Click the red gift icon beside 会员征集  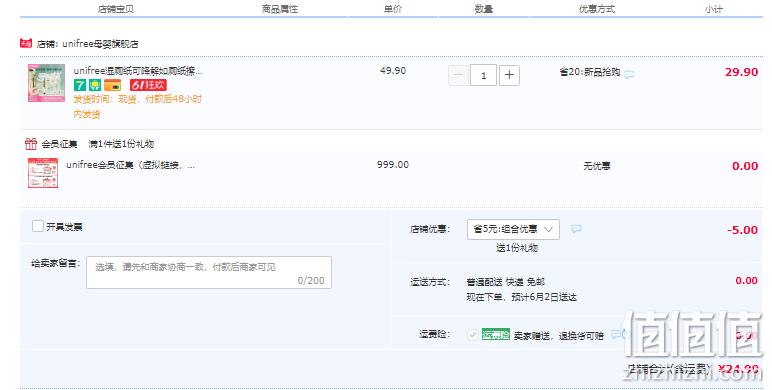coord(31,144)
